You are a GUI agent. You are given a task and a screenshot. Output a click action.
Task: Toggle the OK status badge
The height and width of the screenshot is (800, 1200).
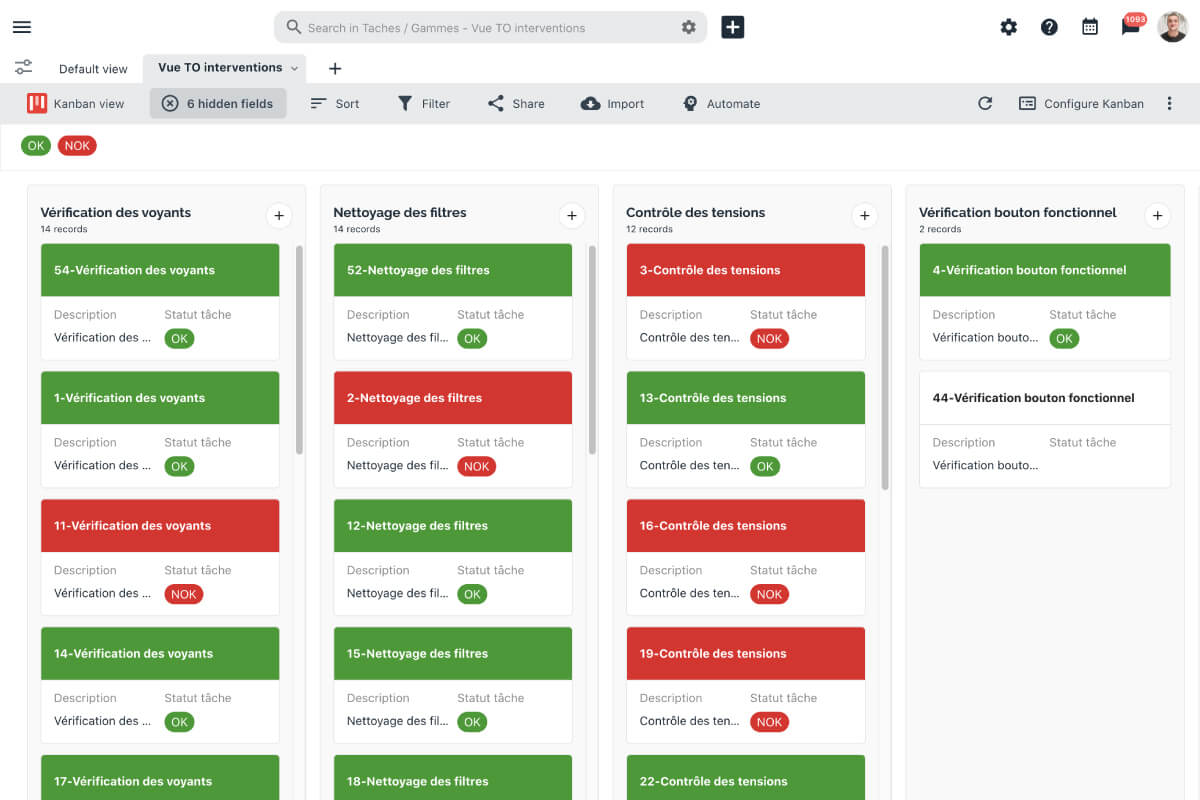[36, 145]
